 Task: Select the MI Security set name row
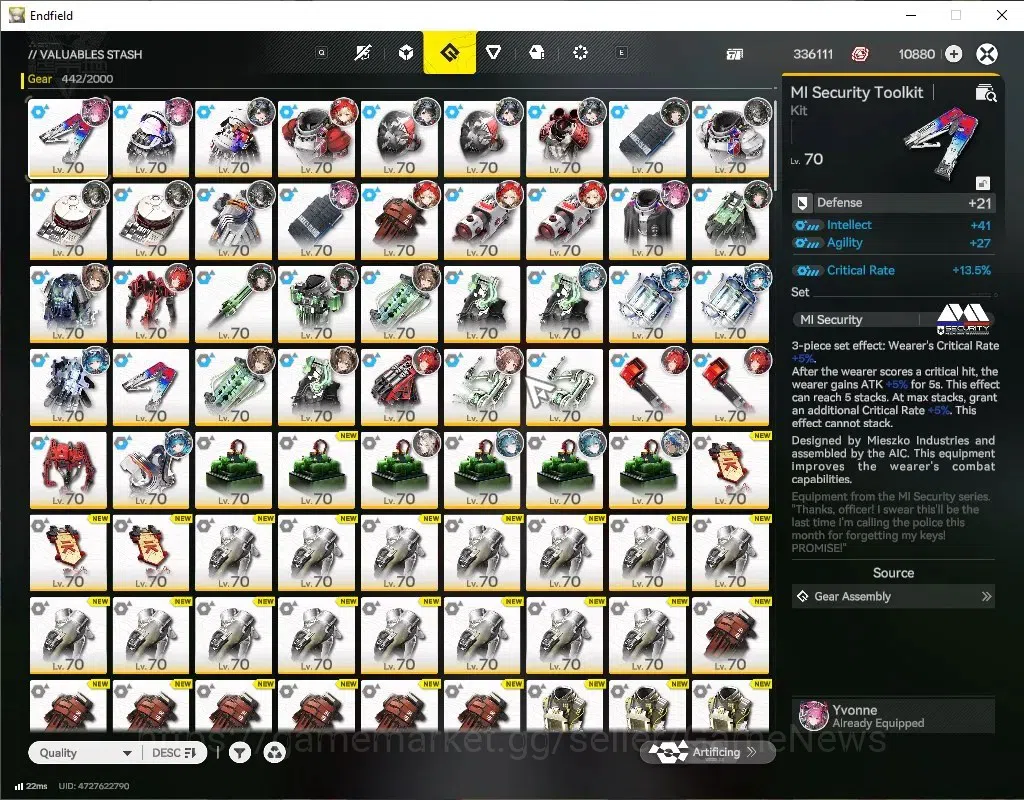click(893, 319)
